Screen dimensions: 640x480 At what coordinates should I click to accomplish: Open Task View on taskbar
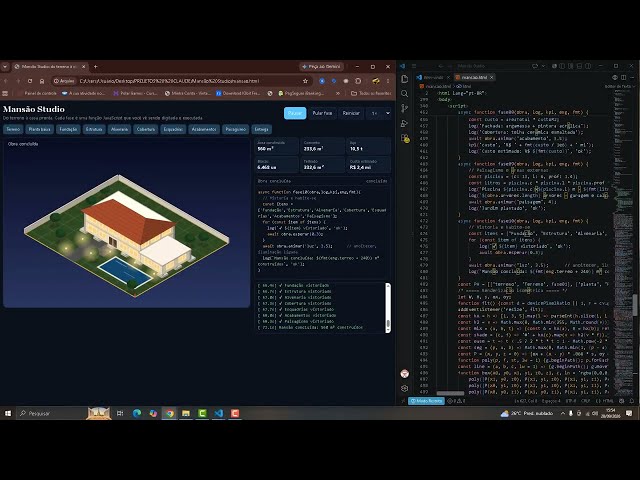point(120,413)
